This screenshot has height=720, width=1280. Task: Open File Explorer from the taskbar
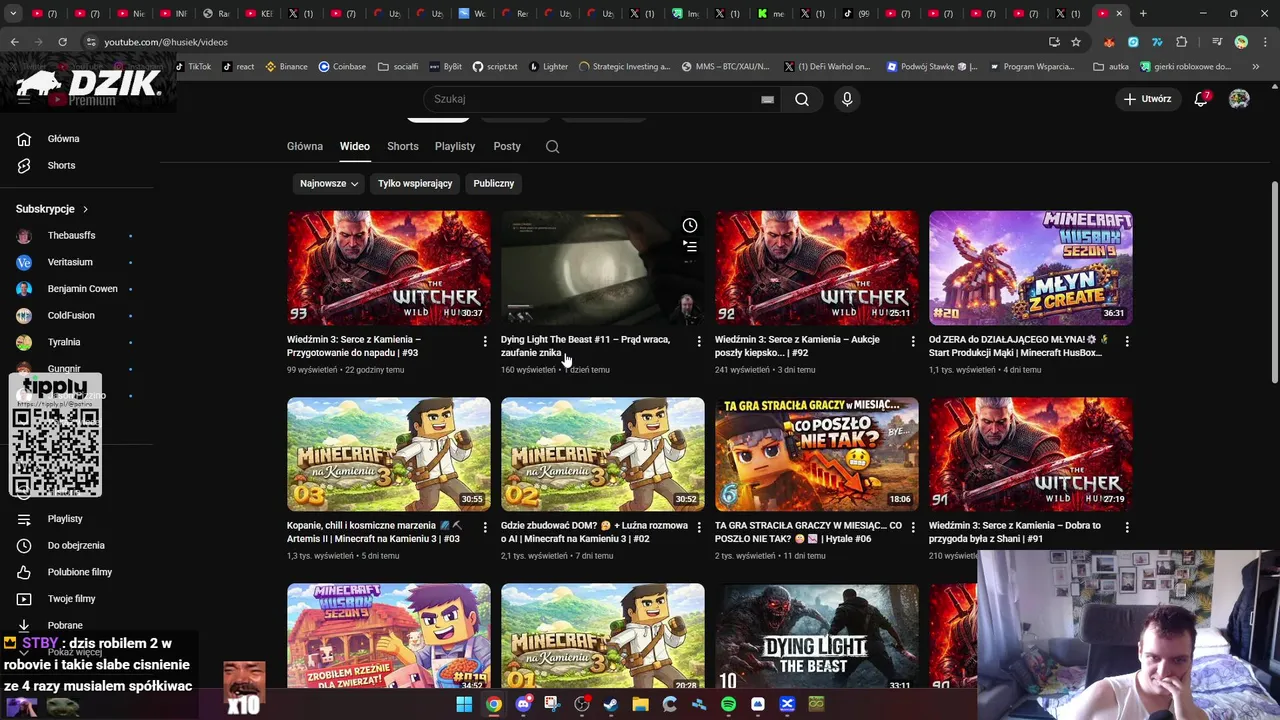(640, 704)
